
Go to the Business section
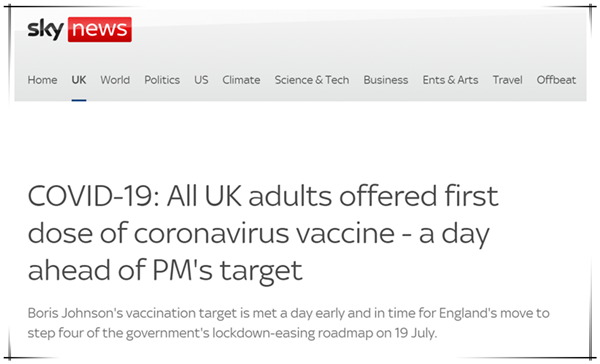coord(386,80)
